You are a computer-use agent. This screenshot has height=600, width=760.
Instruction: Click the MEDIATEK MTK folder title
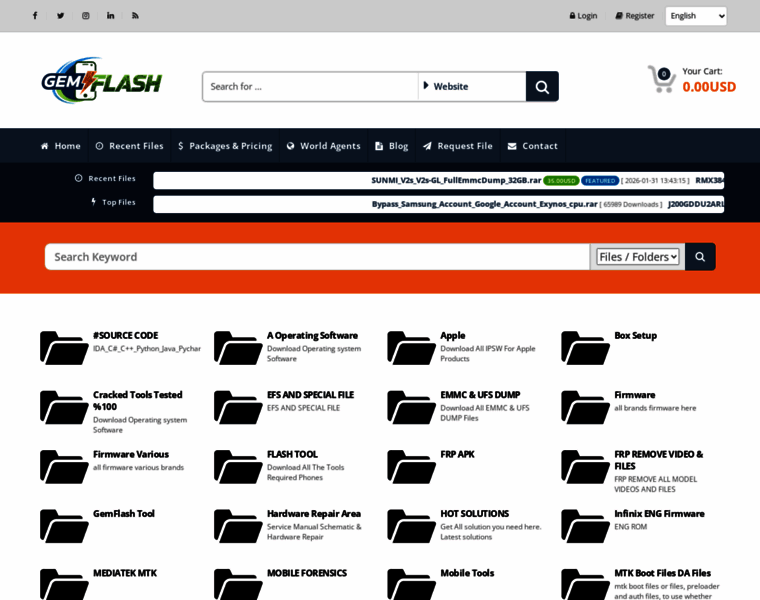(x=125, y=573)
